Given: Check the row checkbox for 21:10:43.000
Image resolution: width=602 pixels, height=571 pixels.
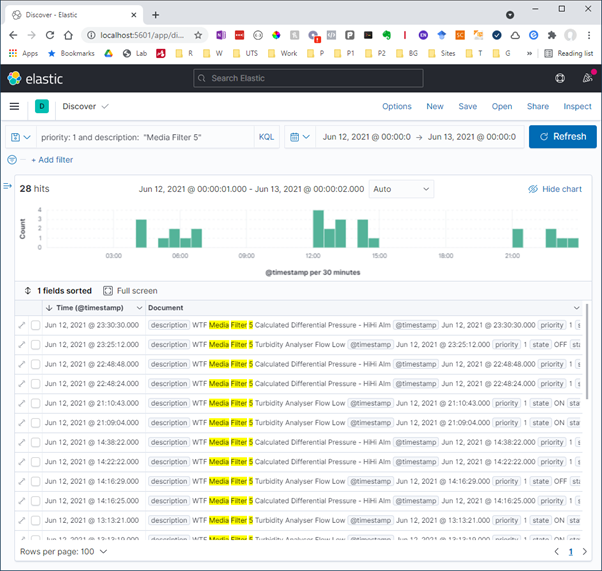Looking at the screenshot, I should 35,403.
